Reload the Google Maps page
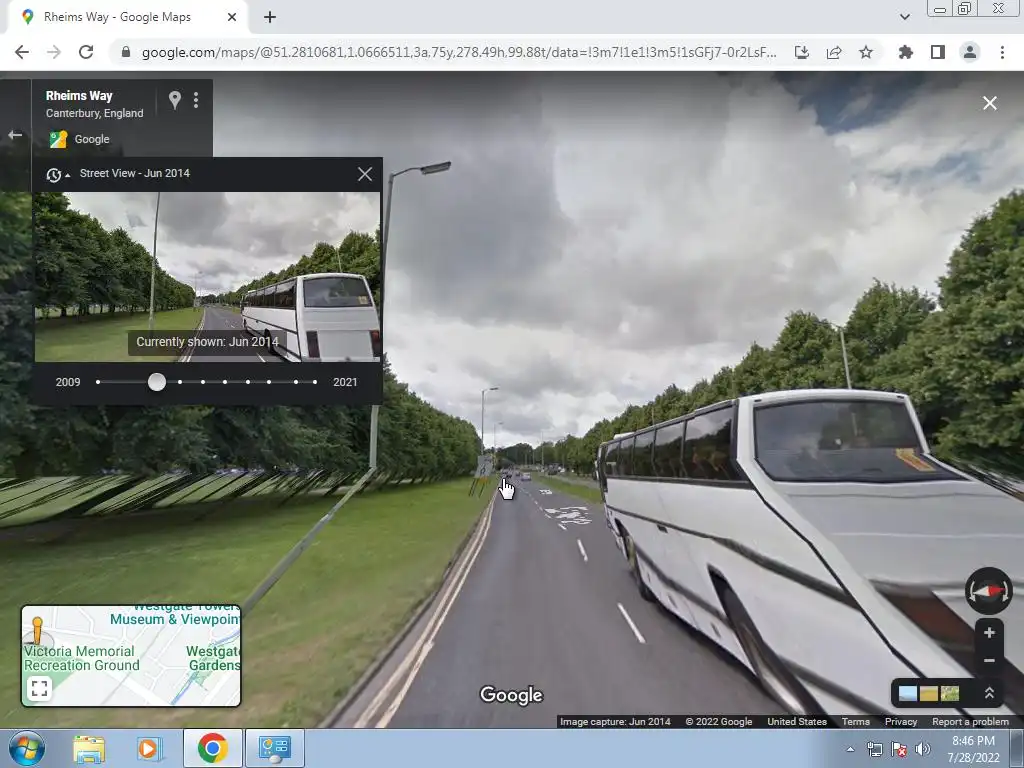This screenshot has height=768, width=1024. coord(86,52)
